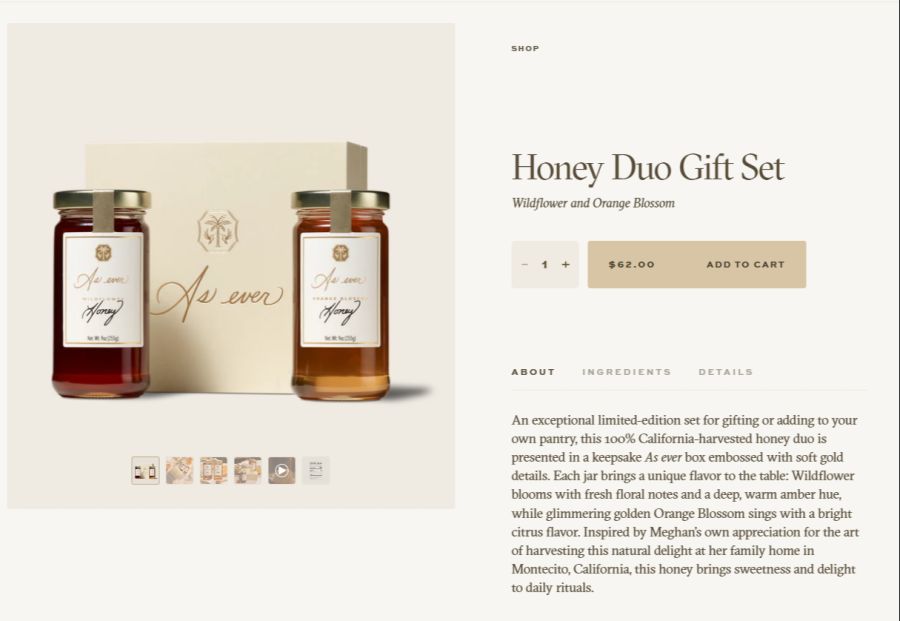Click the Honey Duo Gift Set title
This screenshot has width=900, height=621.
coord(647,168)
